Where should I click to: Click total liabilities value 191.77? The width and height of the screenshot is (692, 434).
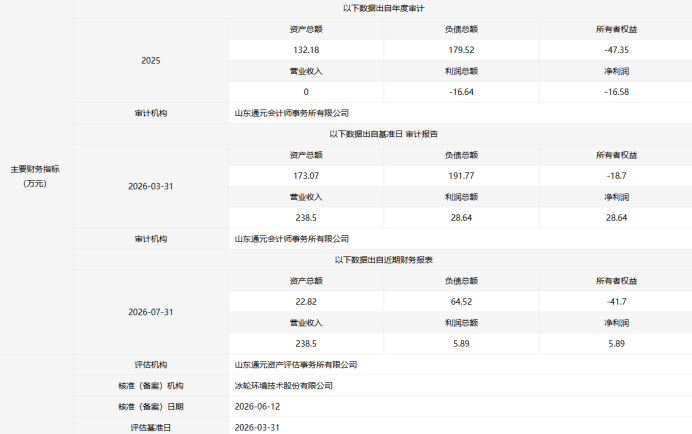461,176
